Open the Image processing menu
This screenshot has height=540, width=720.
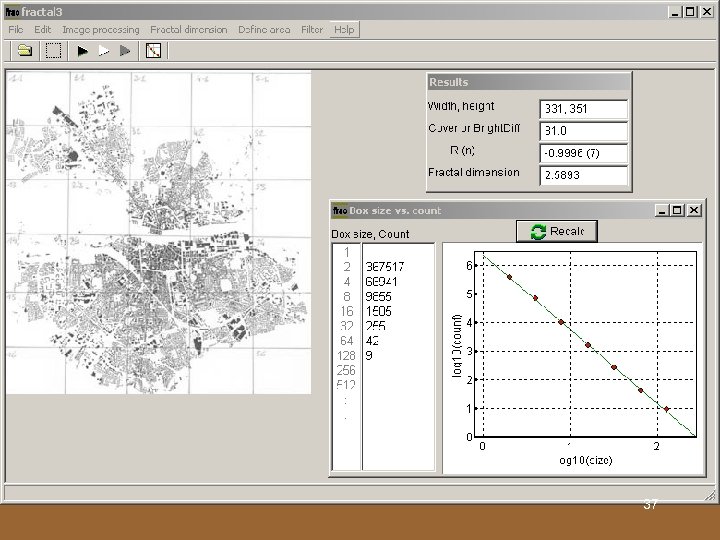101,30
